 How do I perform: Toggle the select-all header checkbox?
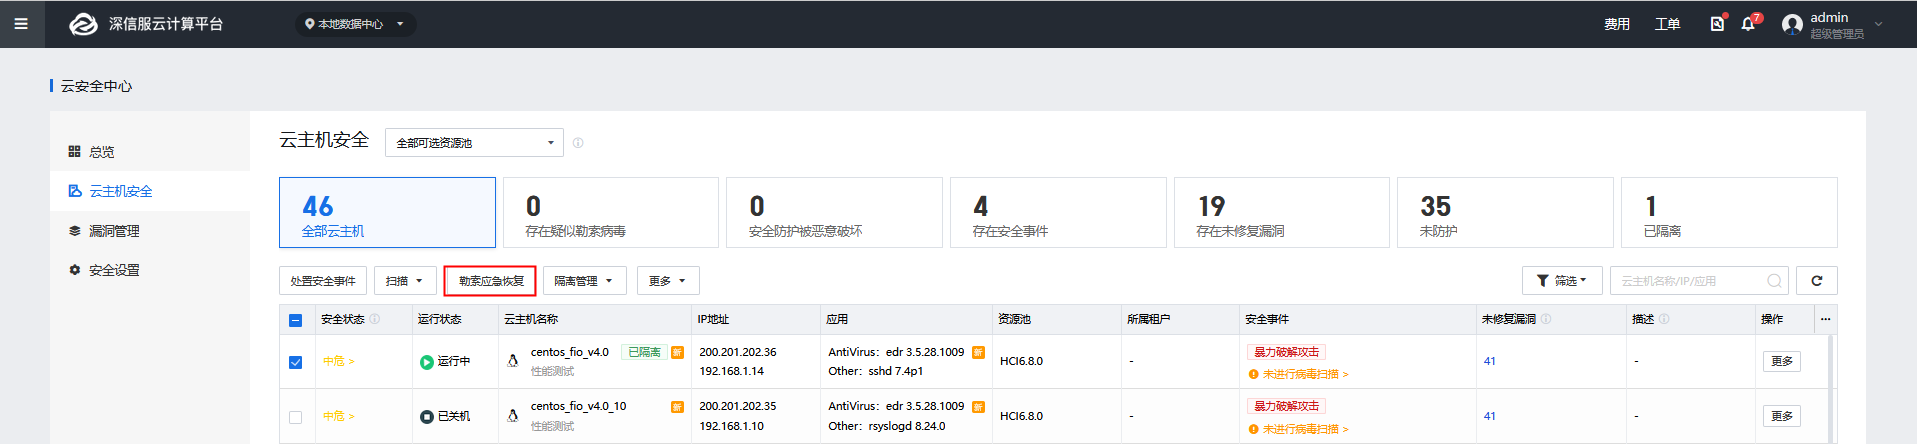tap(295, 320)
